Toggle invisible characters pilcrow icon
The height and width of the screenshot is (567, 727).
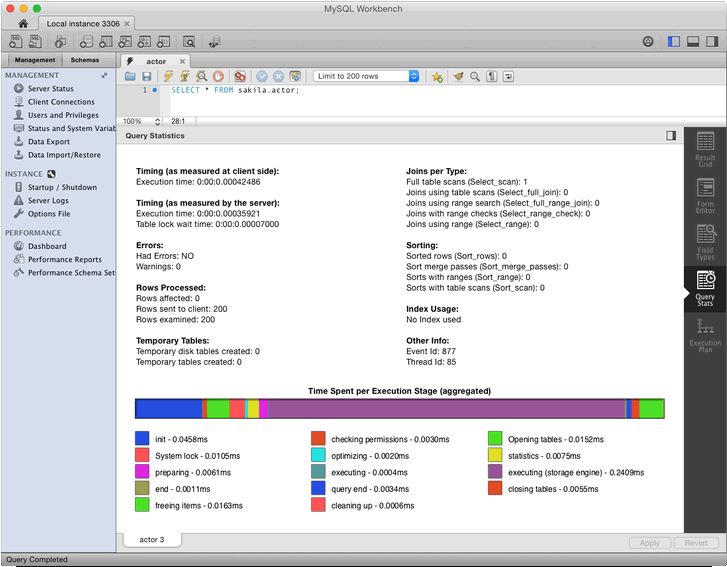[492, 76]
